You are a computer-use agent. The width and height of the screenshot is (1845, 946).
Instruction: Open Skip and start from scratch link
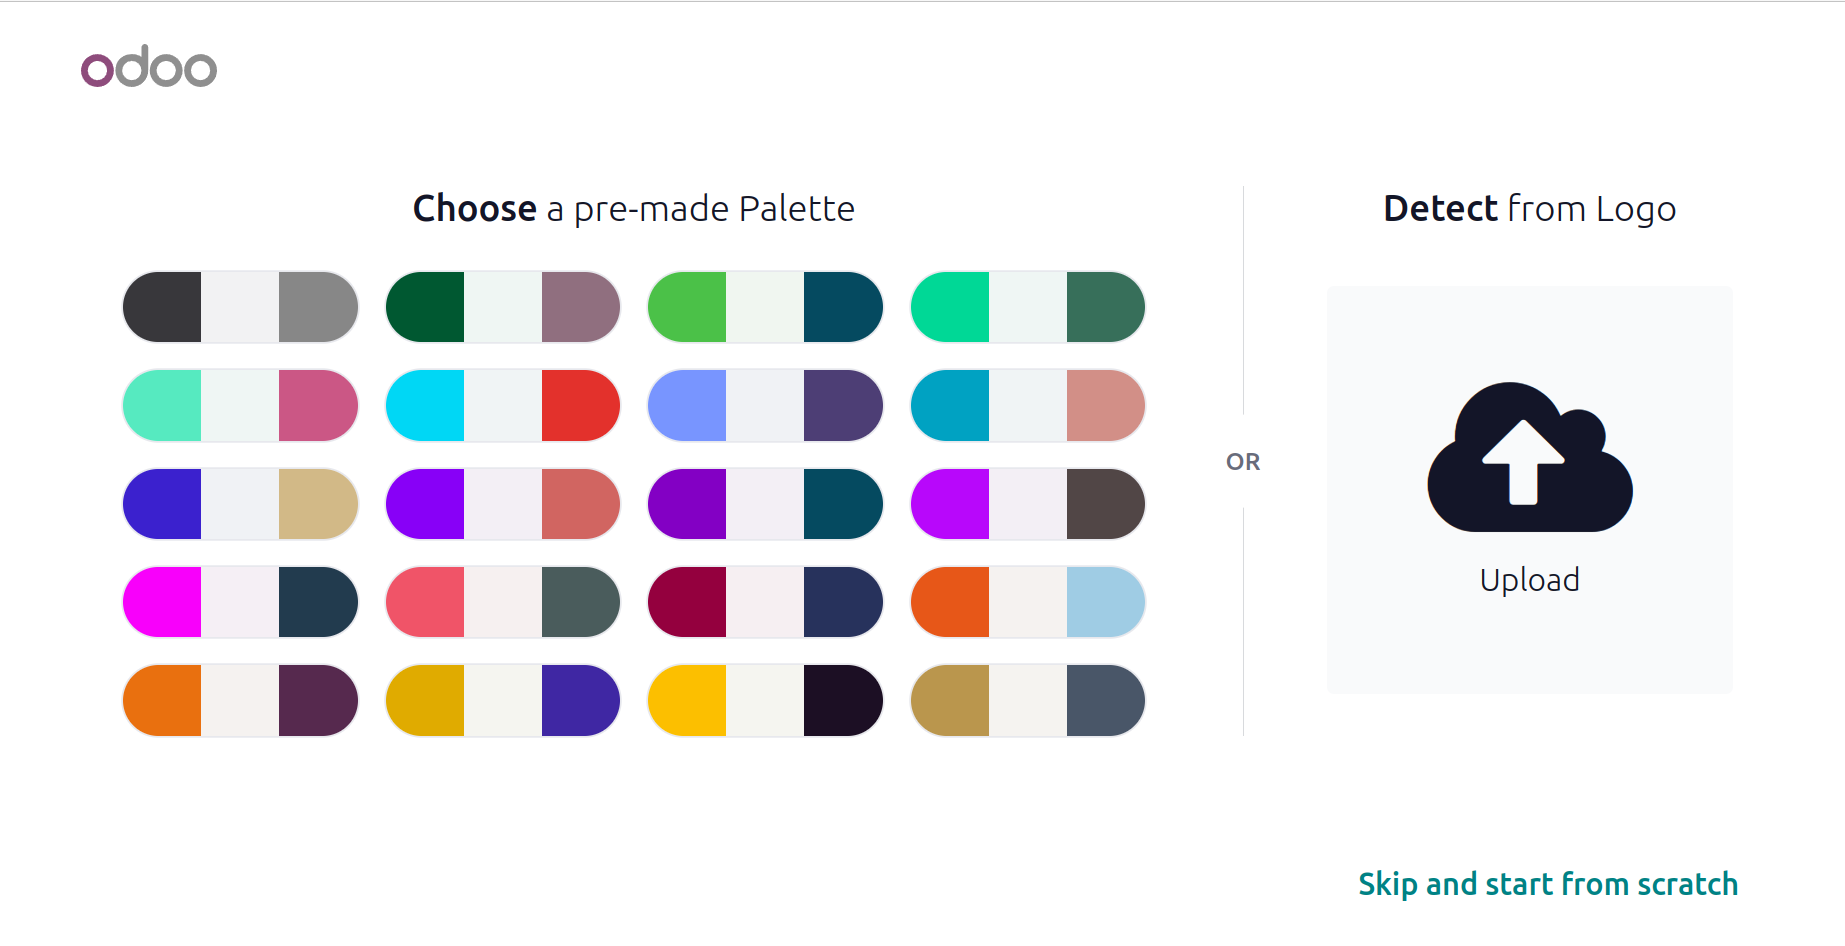[x=1547, y=884]
